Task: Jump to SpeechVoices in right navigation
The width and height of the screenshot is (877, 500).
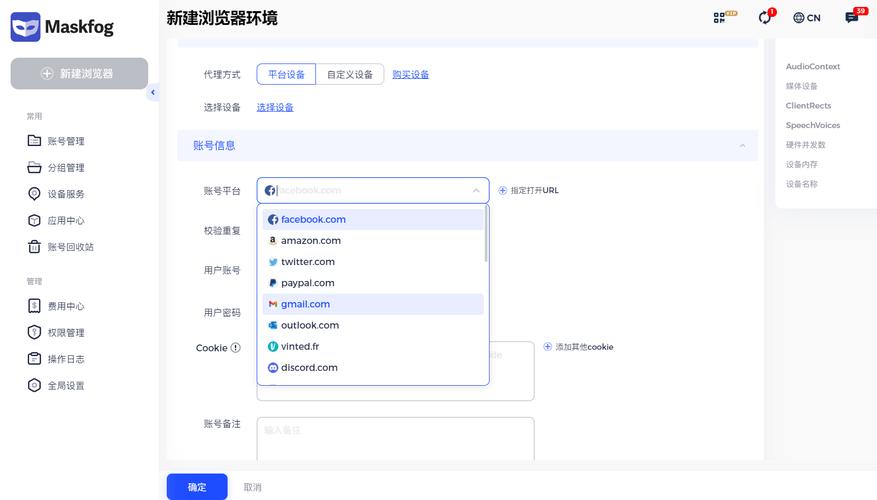Action: pyautogui.click(x=813, y=125)
